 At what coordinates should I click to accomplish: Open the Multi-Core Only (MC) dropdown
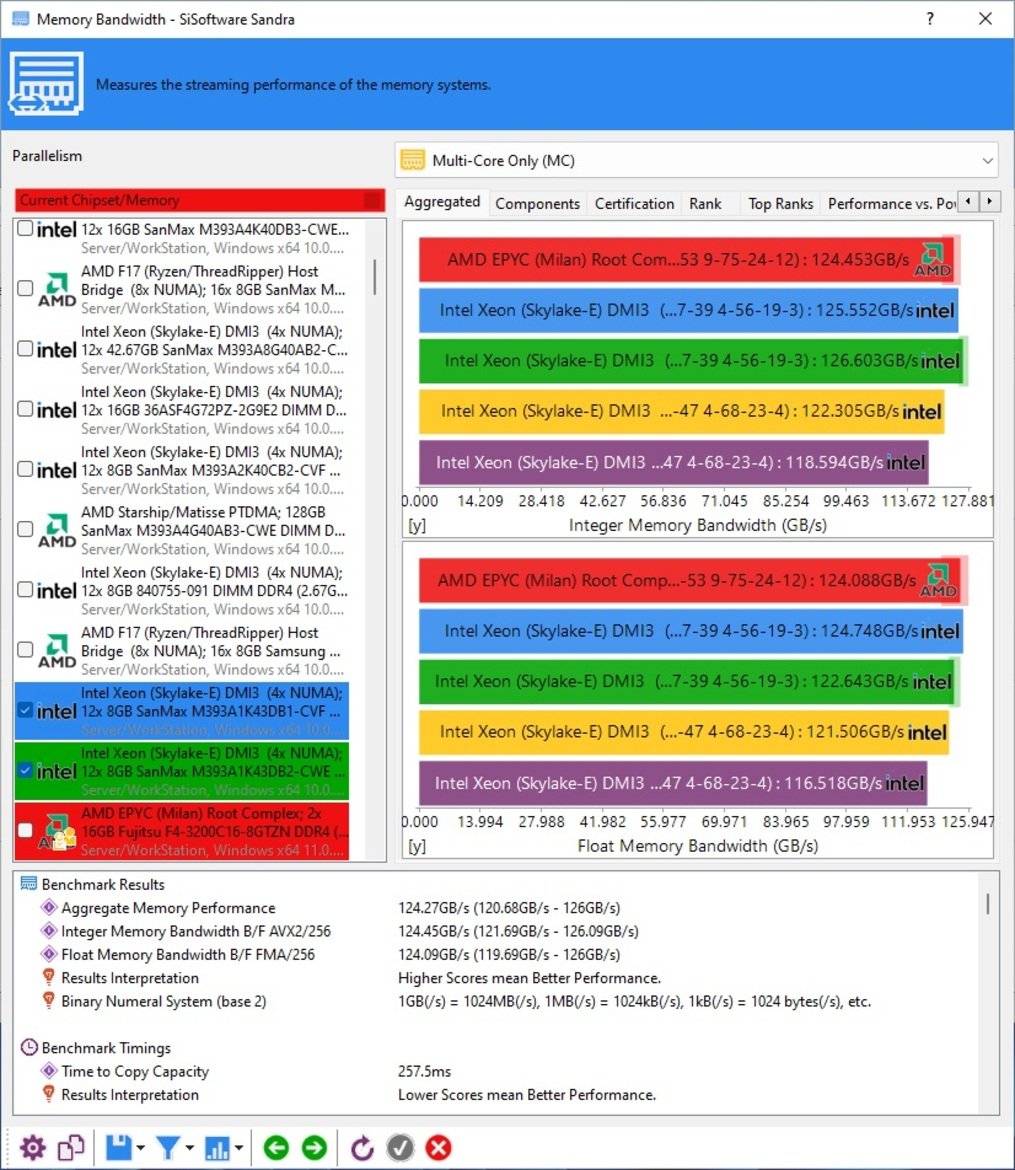click(696, 160)
